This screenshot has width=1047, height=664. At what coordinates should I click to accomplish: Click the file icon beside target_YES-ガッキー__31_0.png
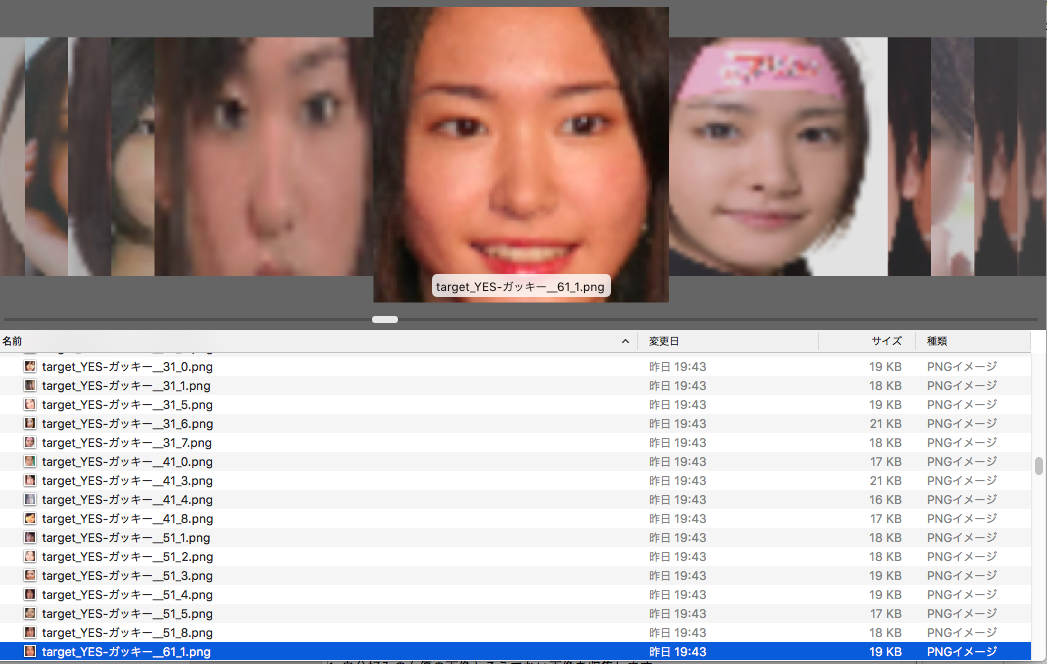(30, 367)
